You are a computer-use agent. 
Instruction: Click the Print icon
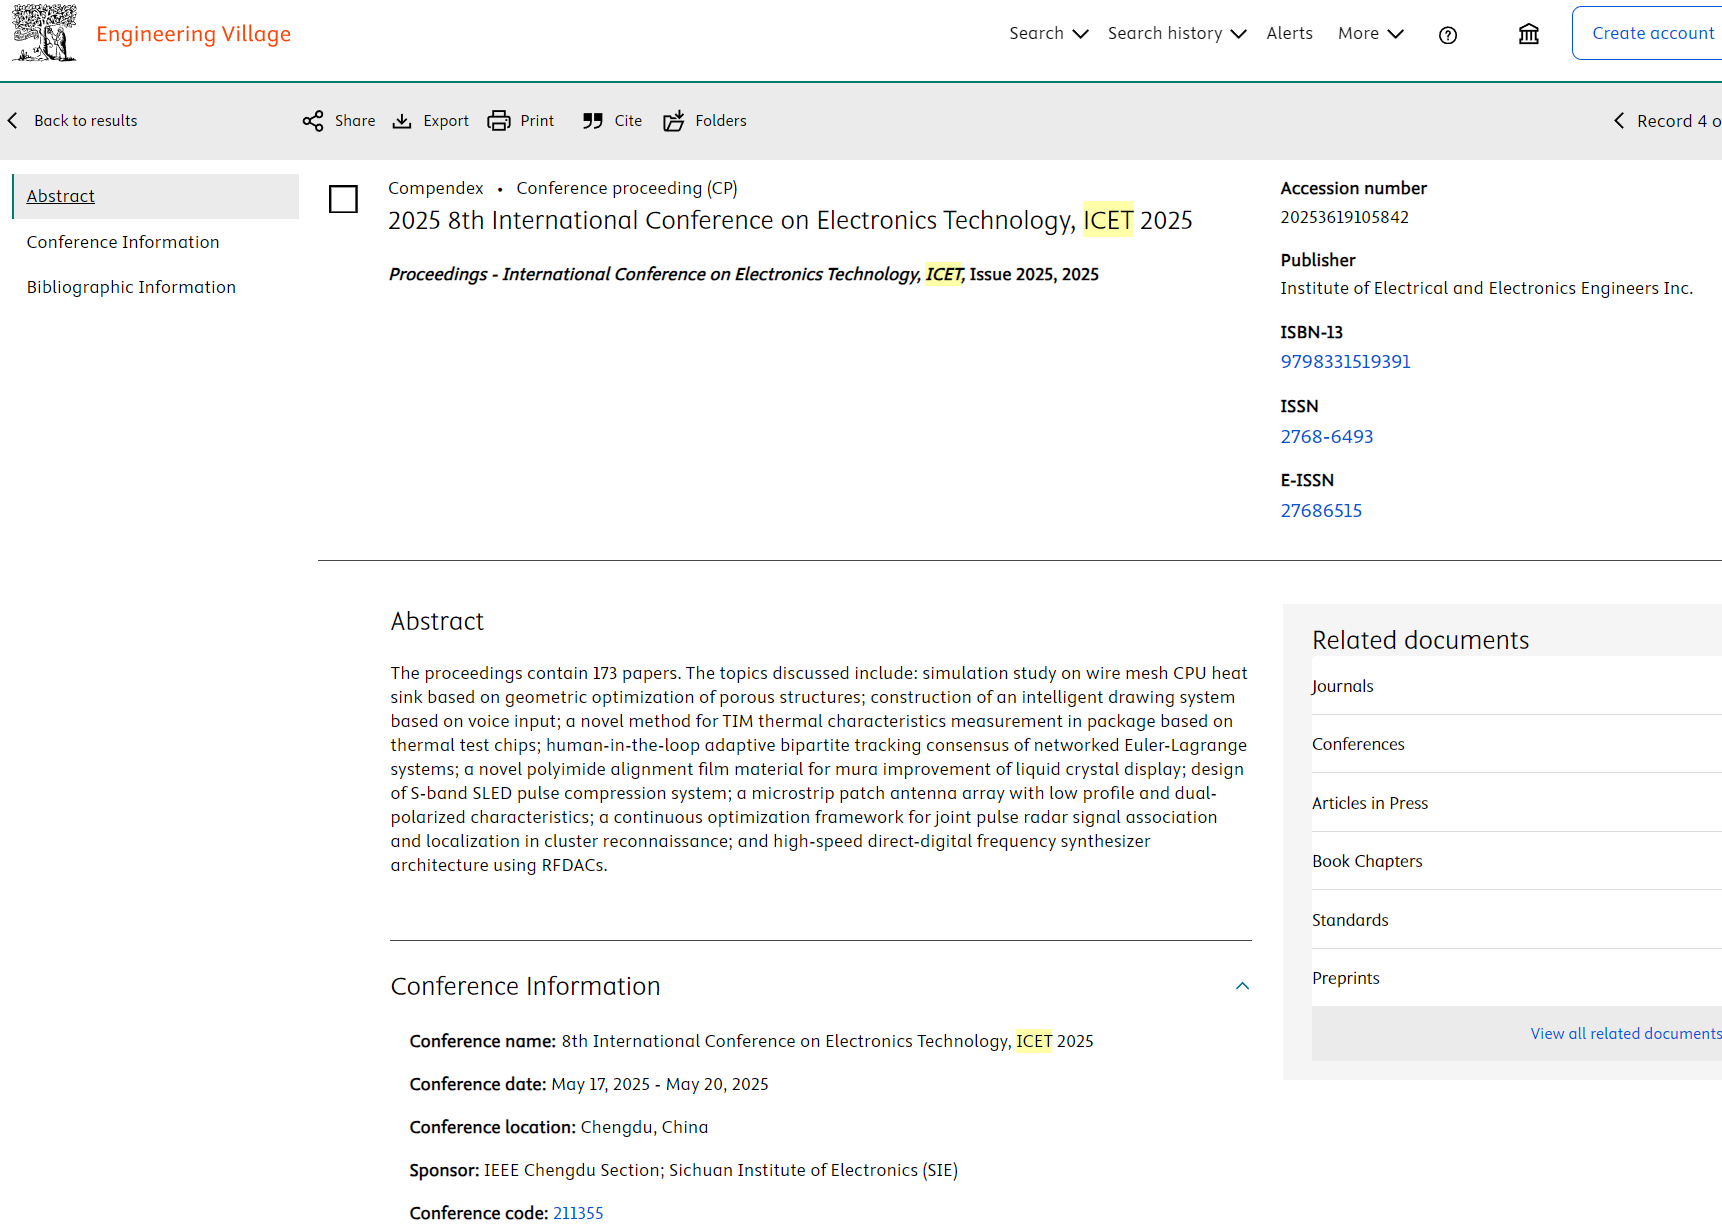(x=498, y=121)
